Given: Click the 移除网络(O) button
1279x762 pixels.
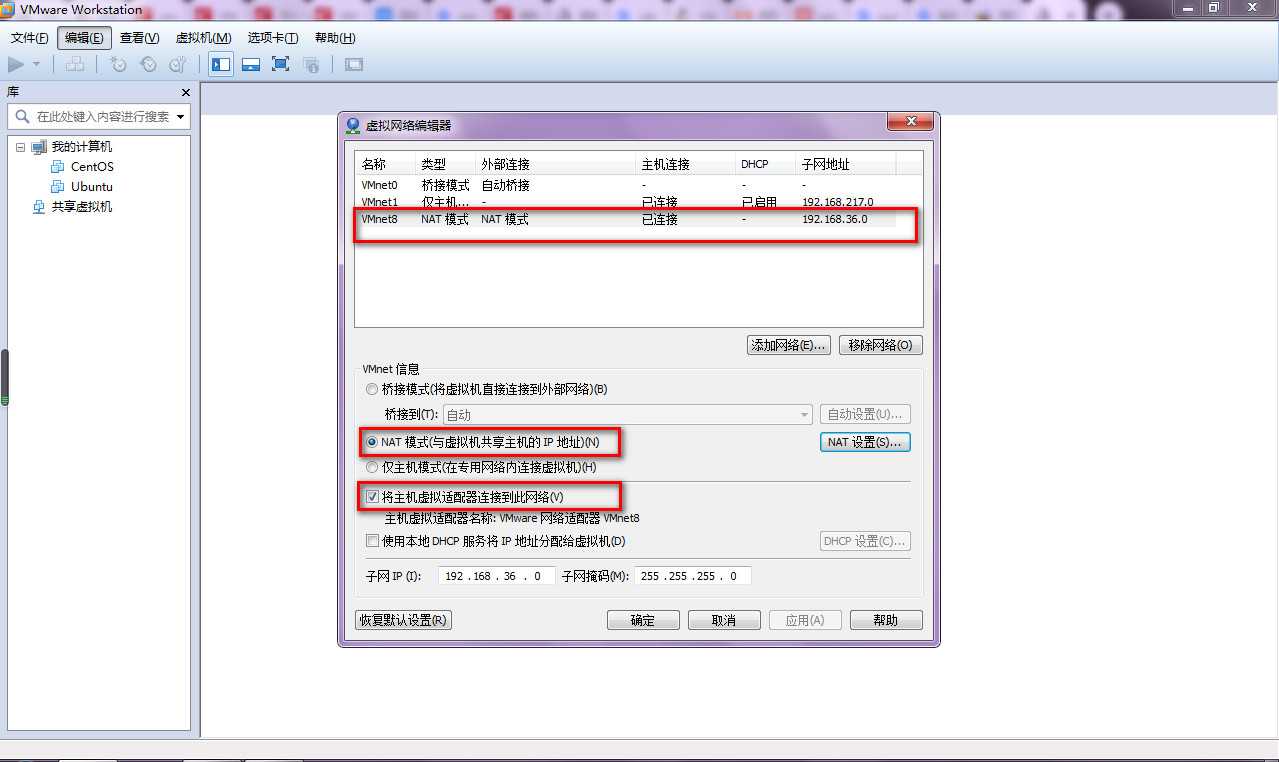Looking at the screenshot, I should tap(880, 345).
